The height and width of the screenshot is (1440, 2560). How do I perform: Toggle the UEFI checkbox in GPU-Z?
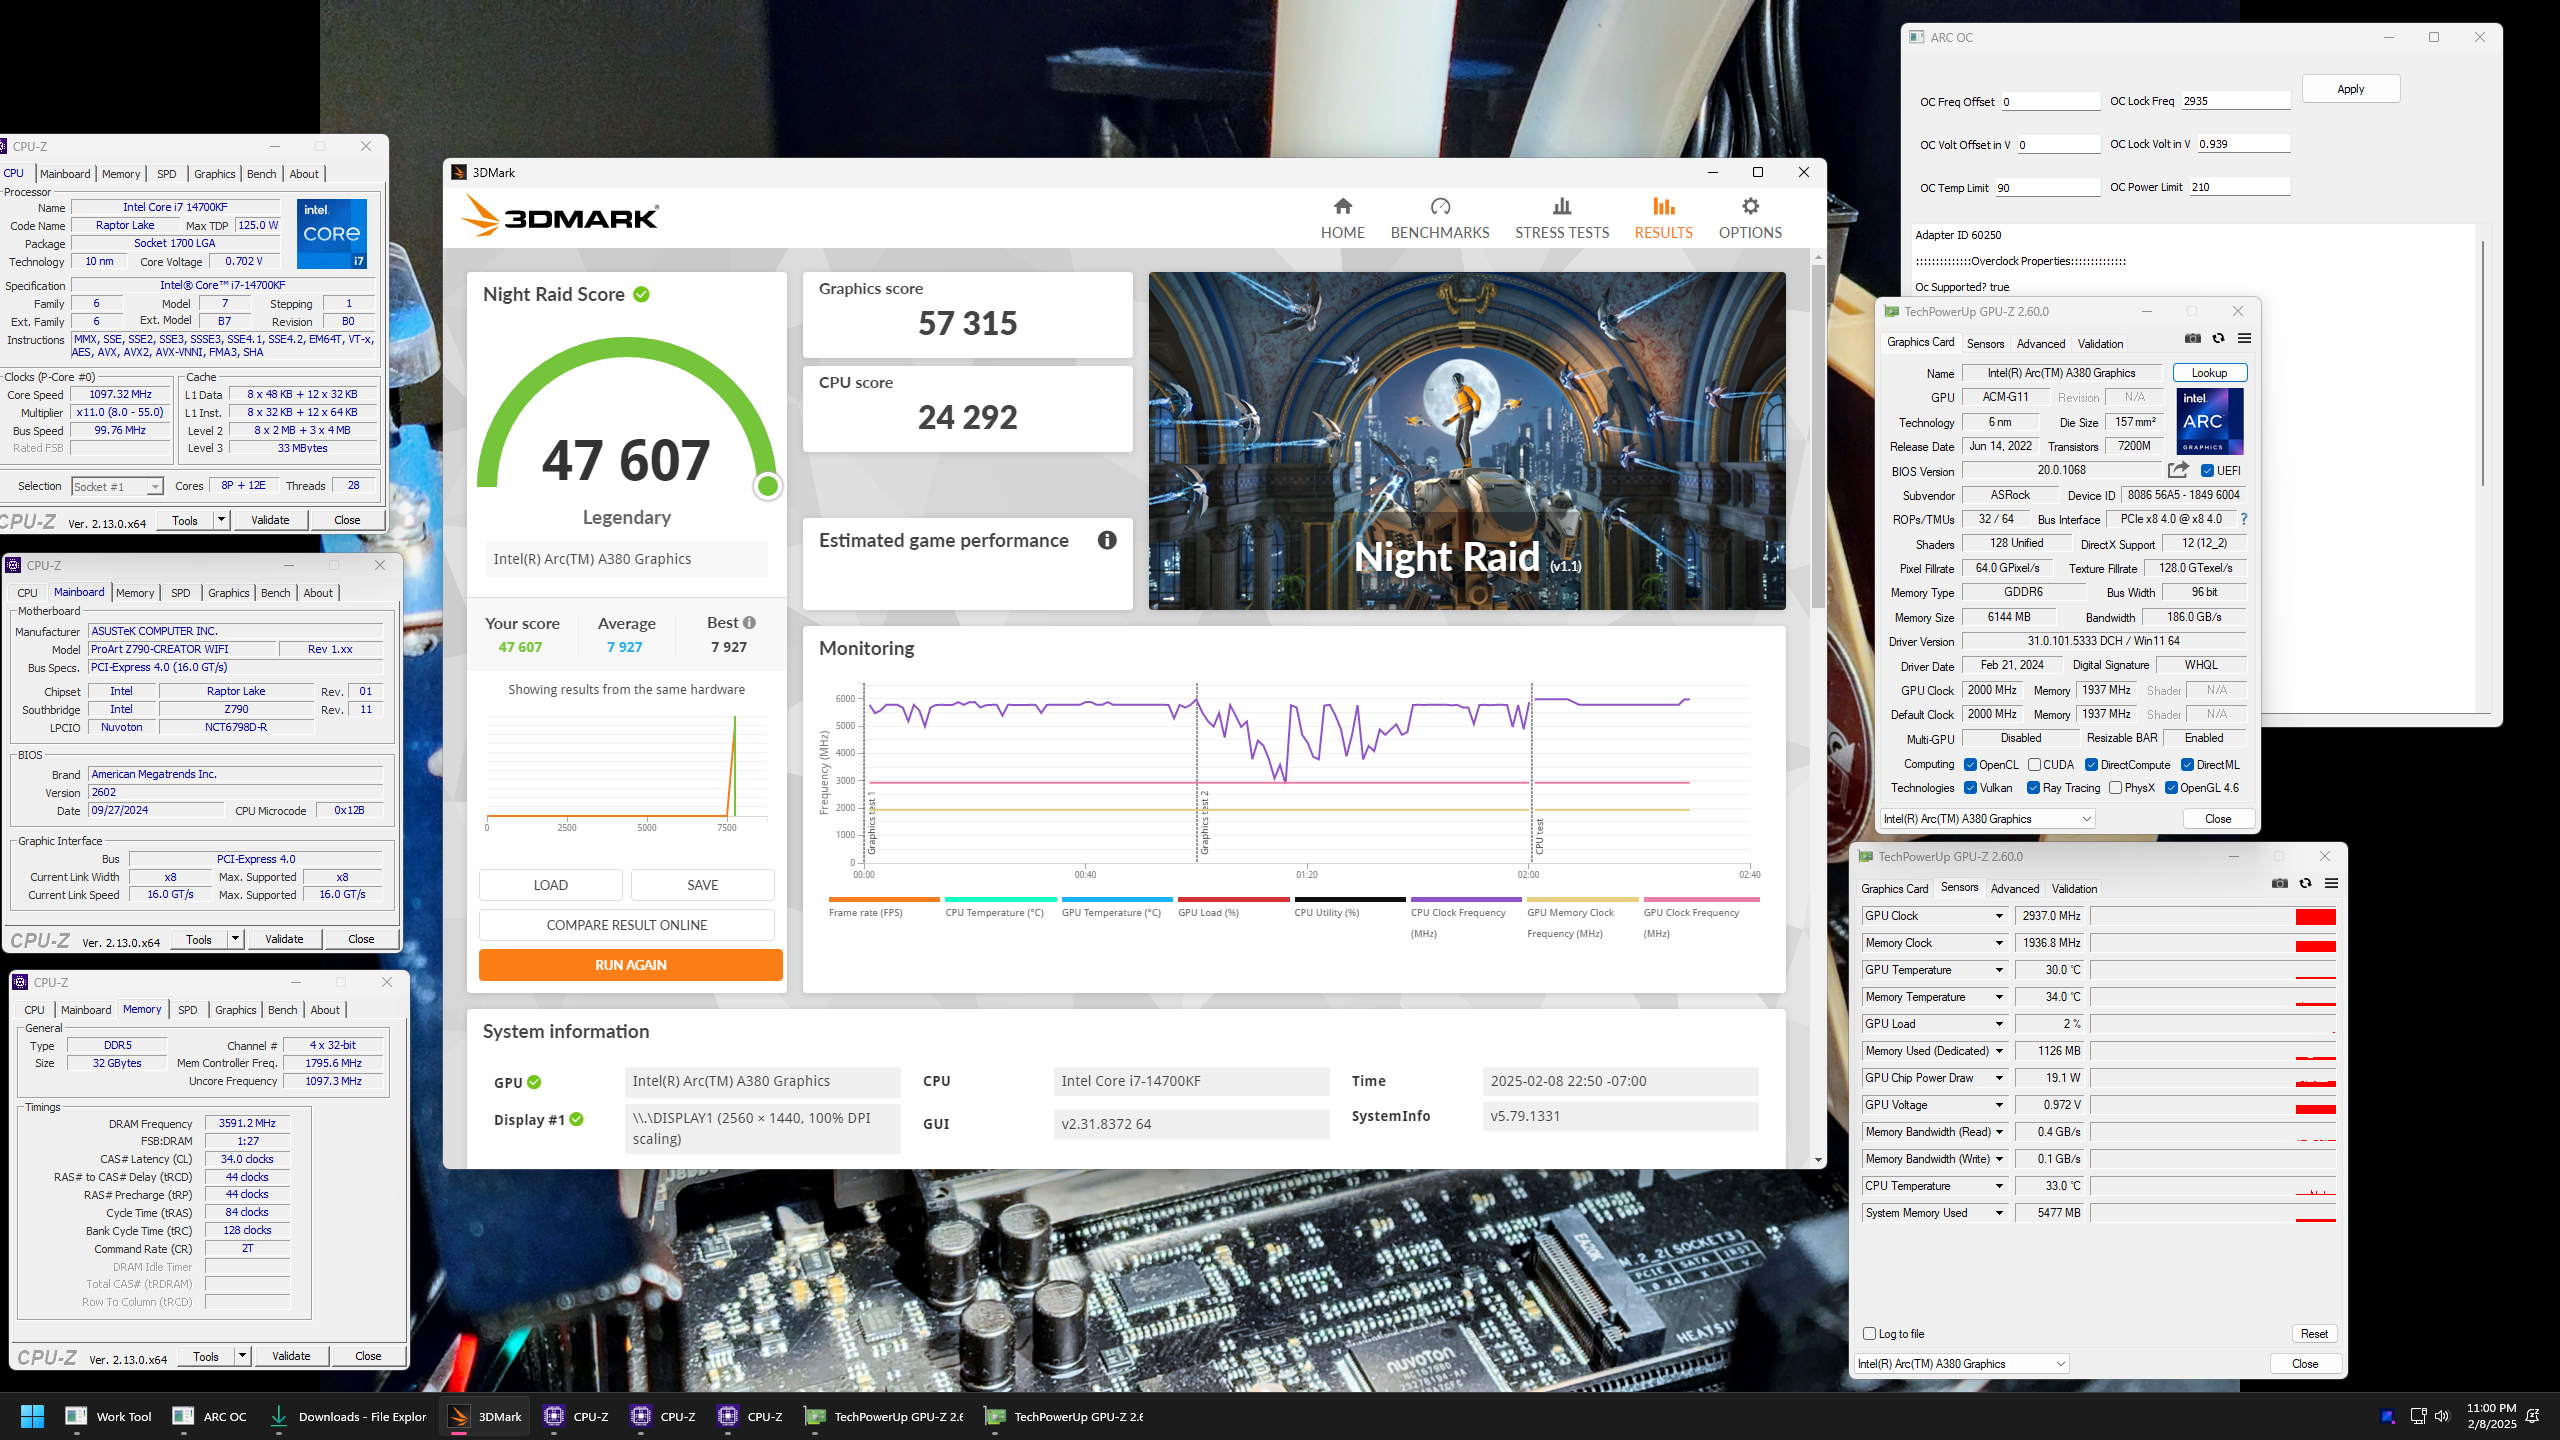(2207, 471)
